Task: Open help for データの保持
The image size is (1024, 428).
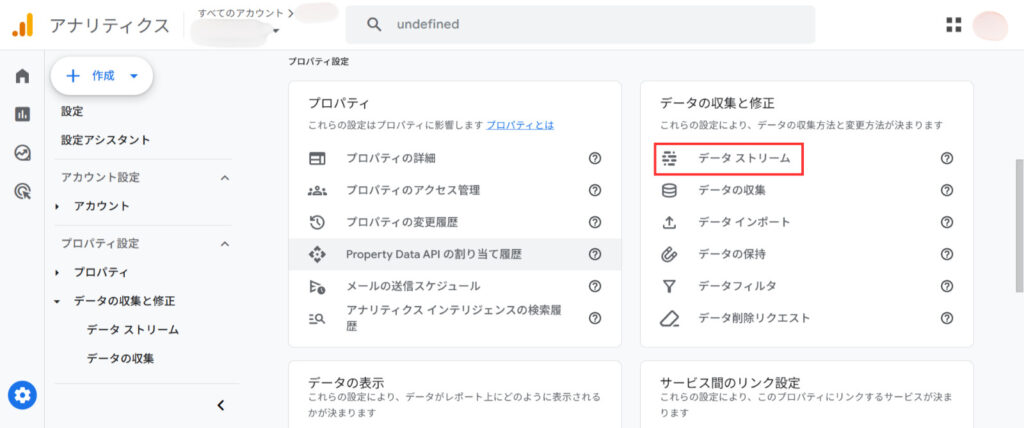Action: coord(947,254)
